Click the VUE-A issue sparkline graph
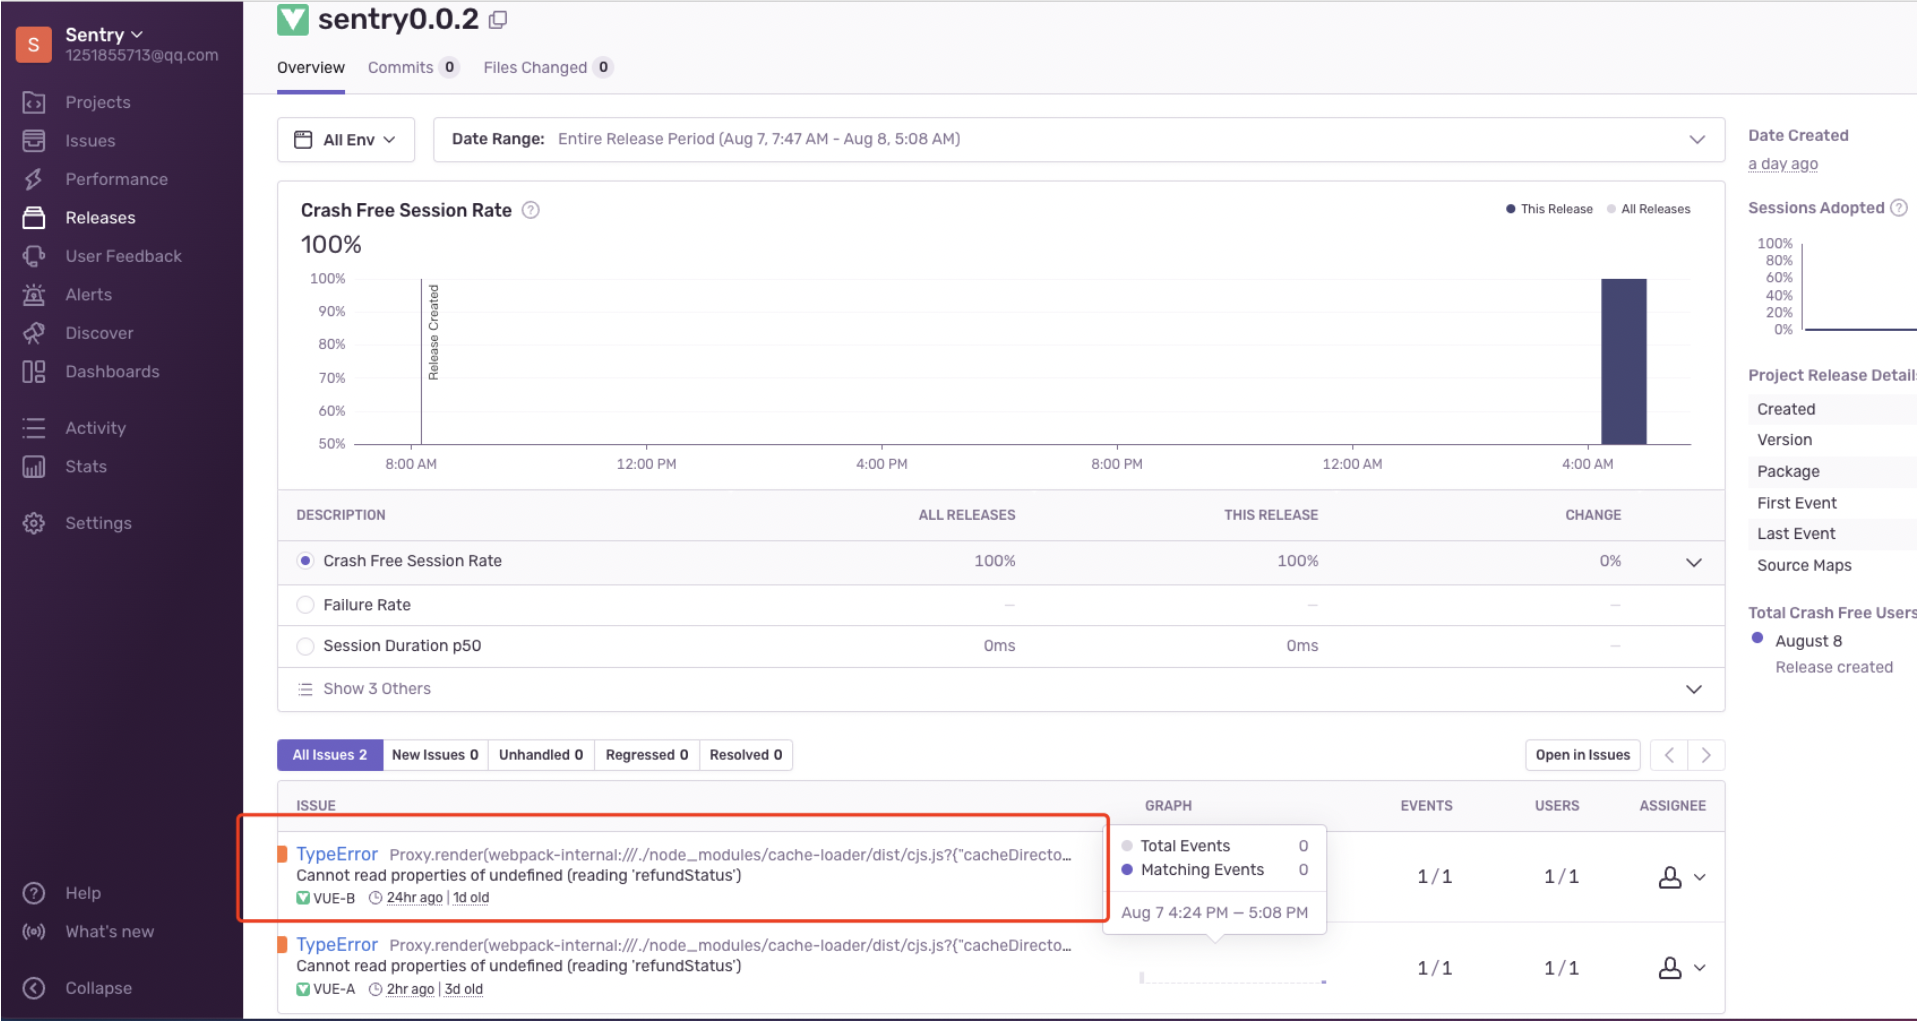 [1233, 977]
